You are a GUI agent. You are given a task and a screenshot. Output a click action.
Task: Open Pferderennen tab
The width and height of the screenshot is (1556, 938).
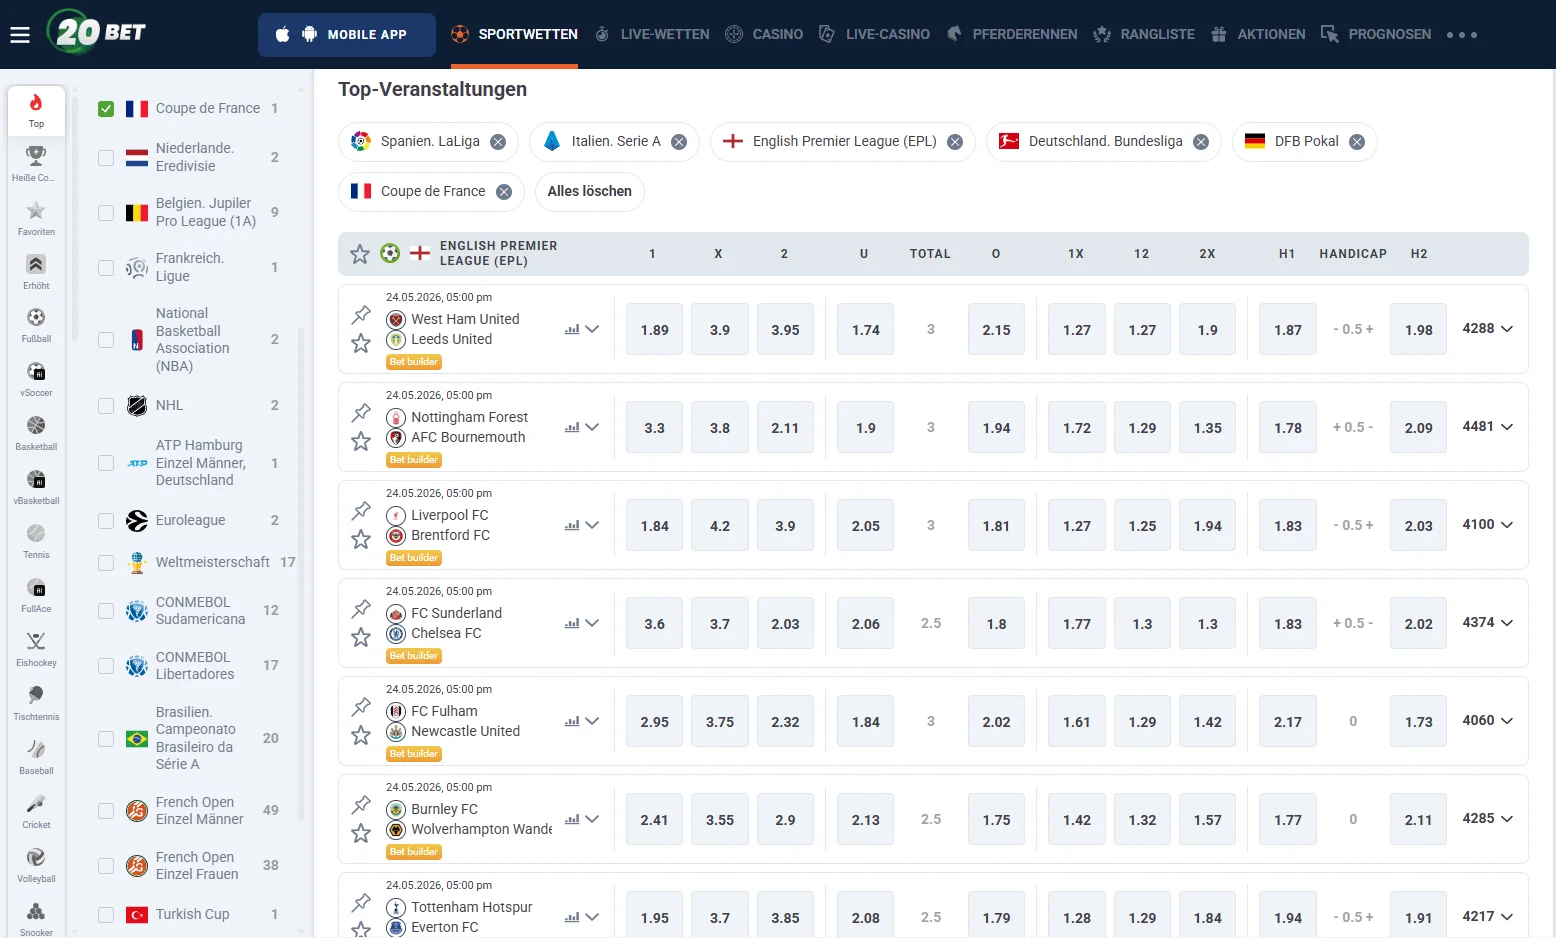[x=1011, y=34]
